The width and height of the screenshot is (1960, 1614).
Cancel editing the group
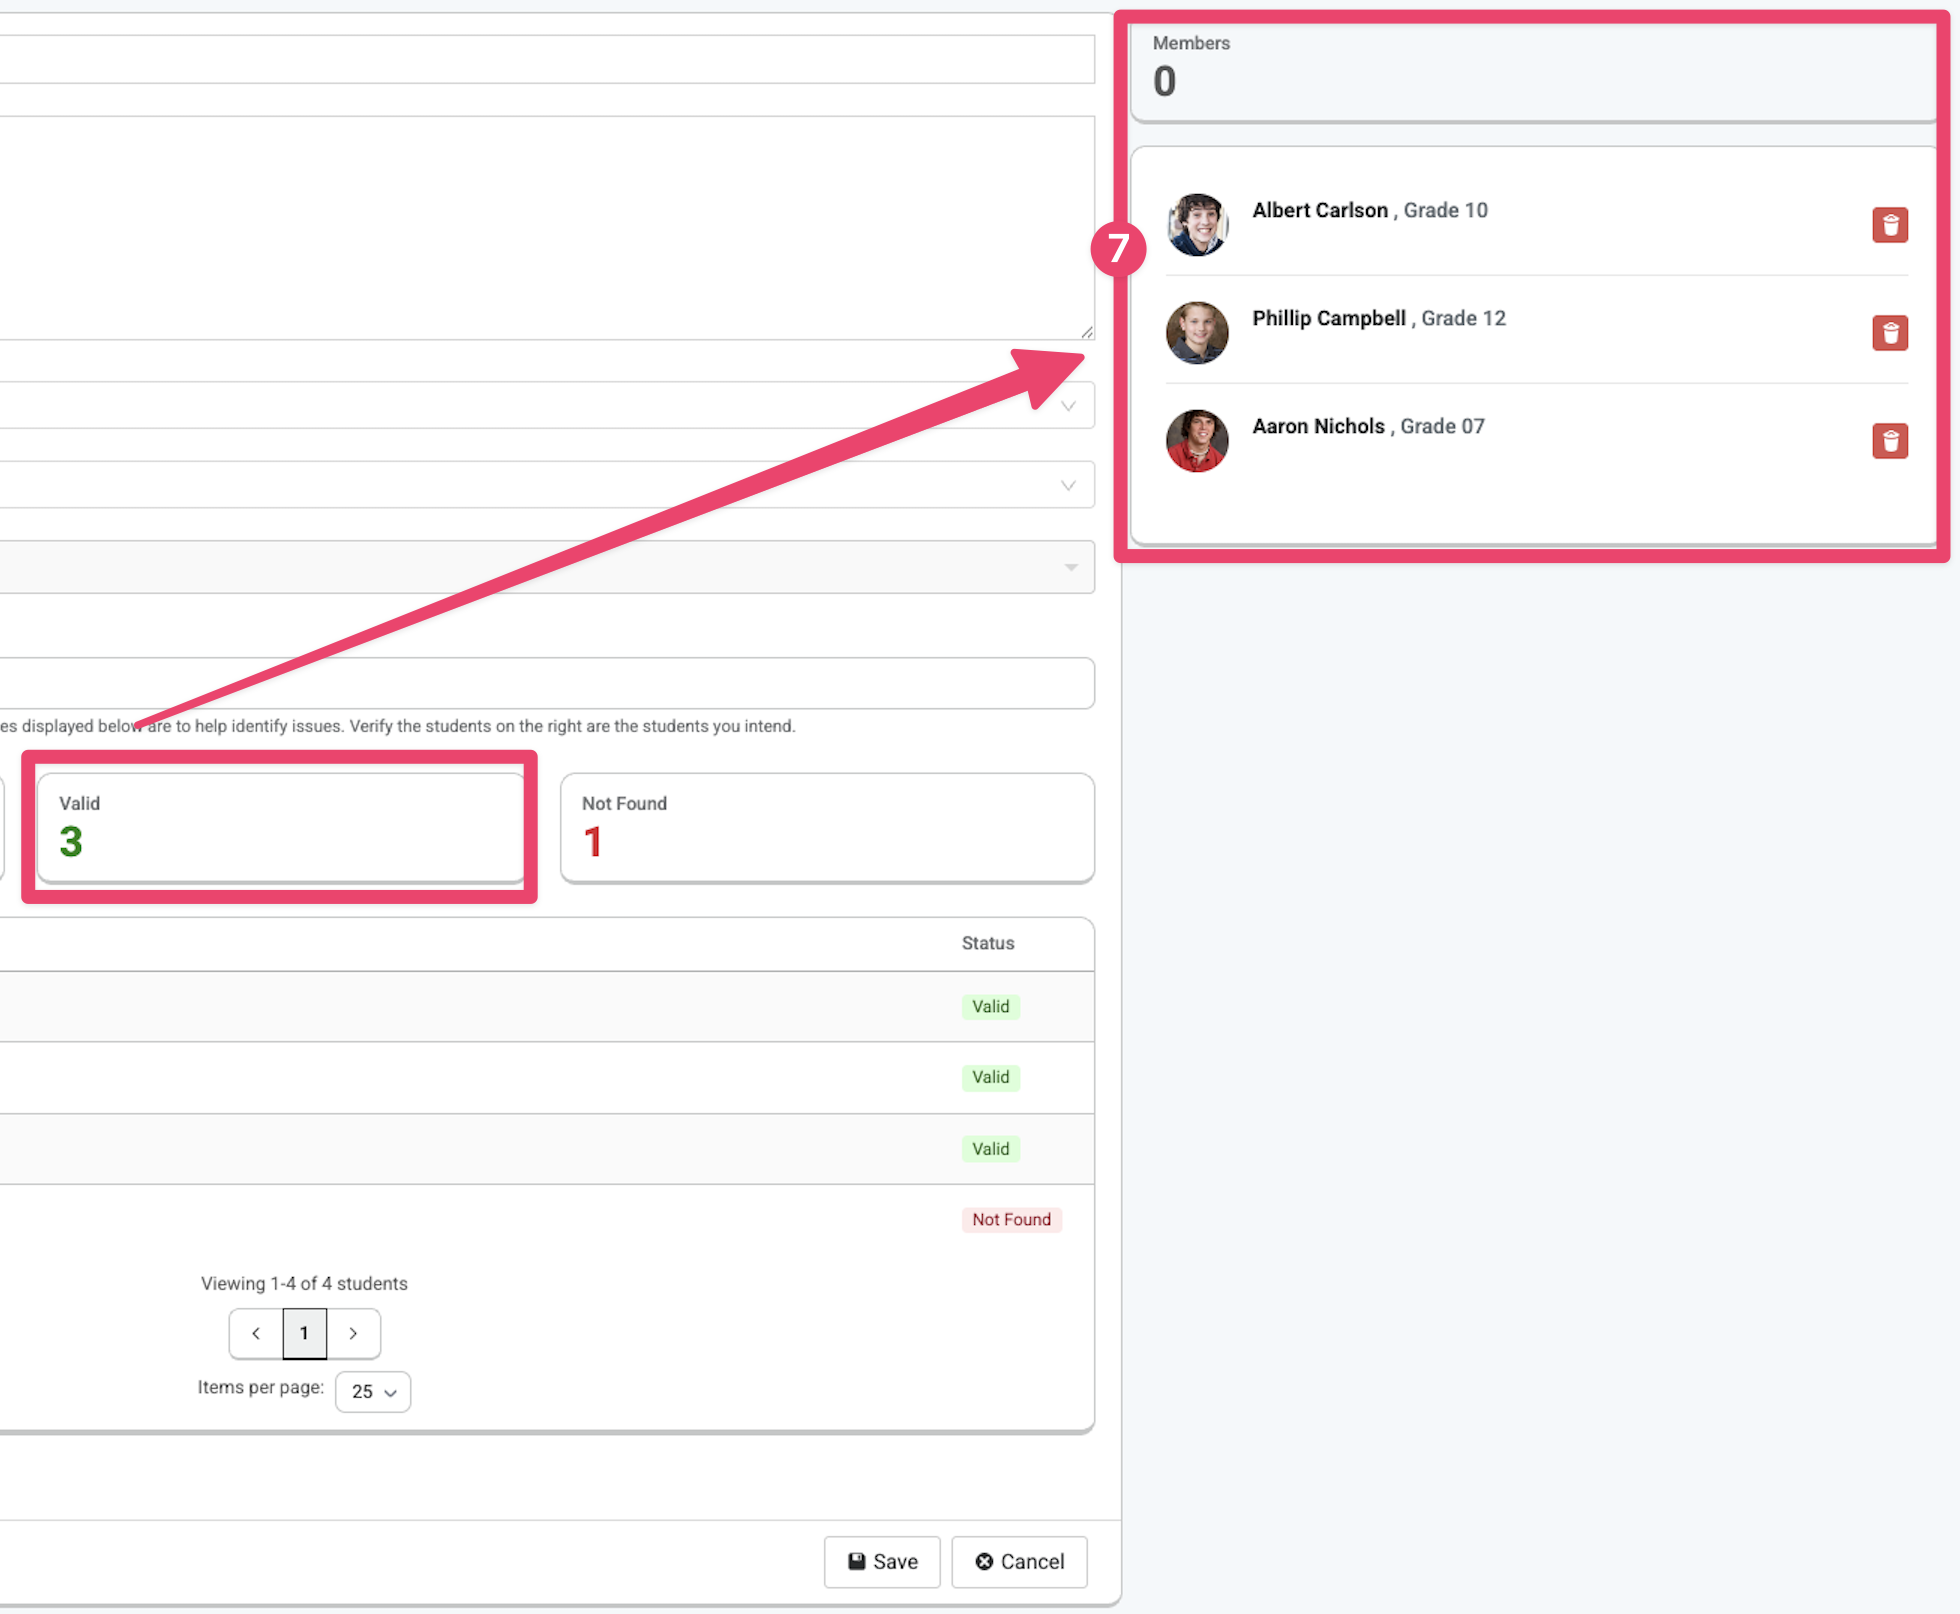(x=1019, y=1561)
